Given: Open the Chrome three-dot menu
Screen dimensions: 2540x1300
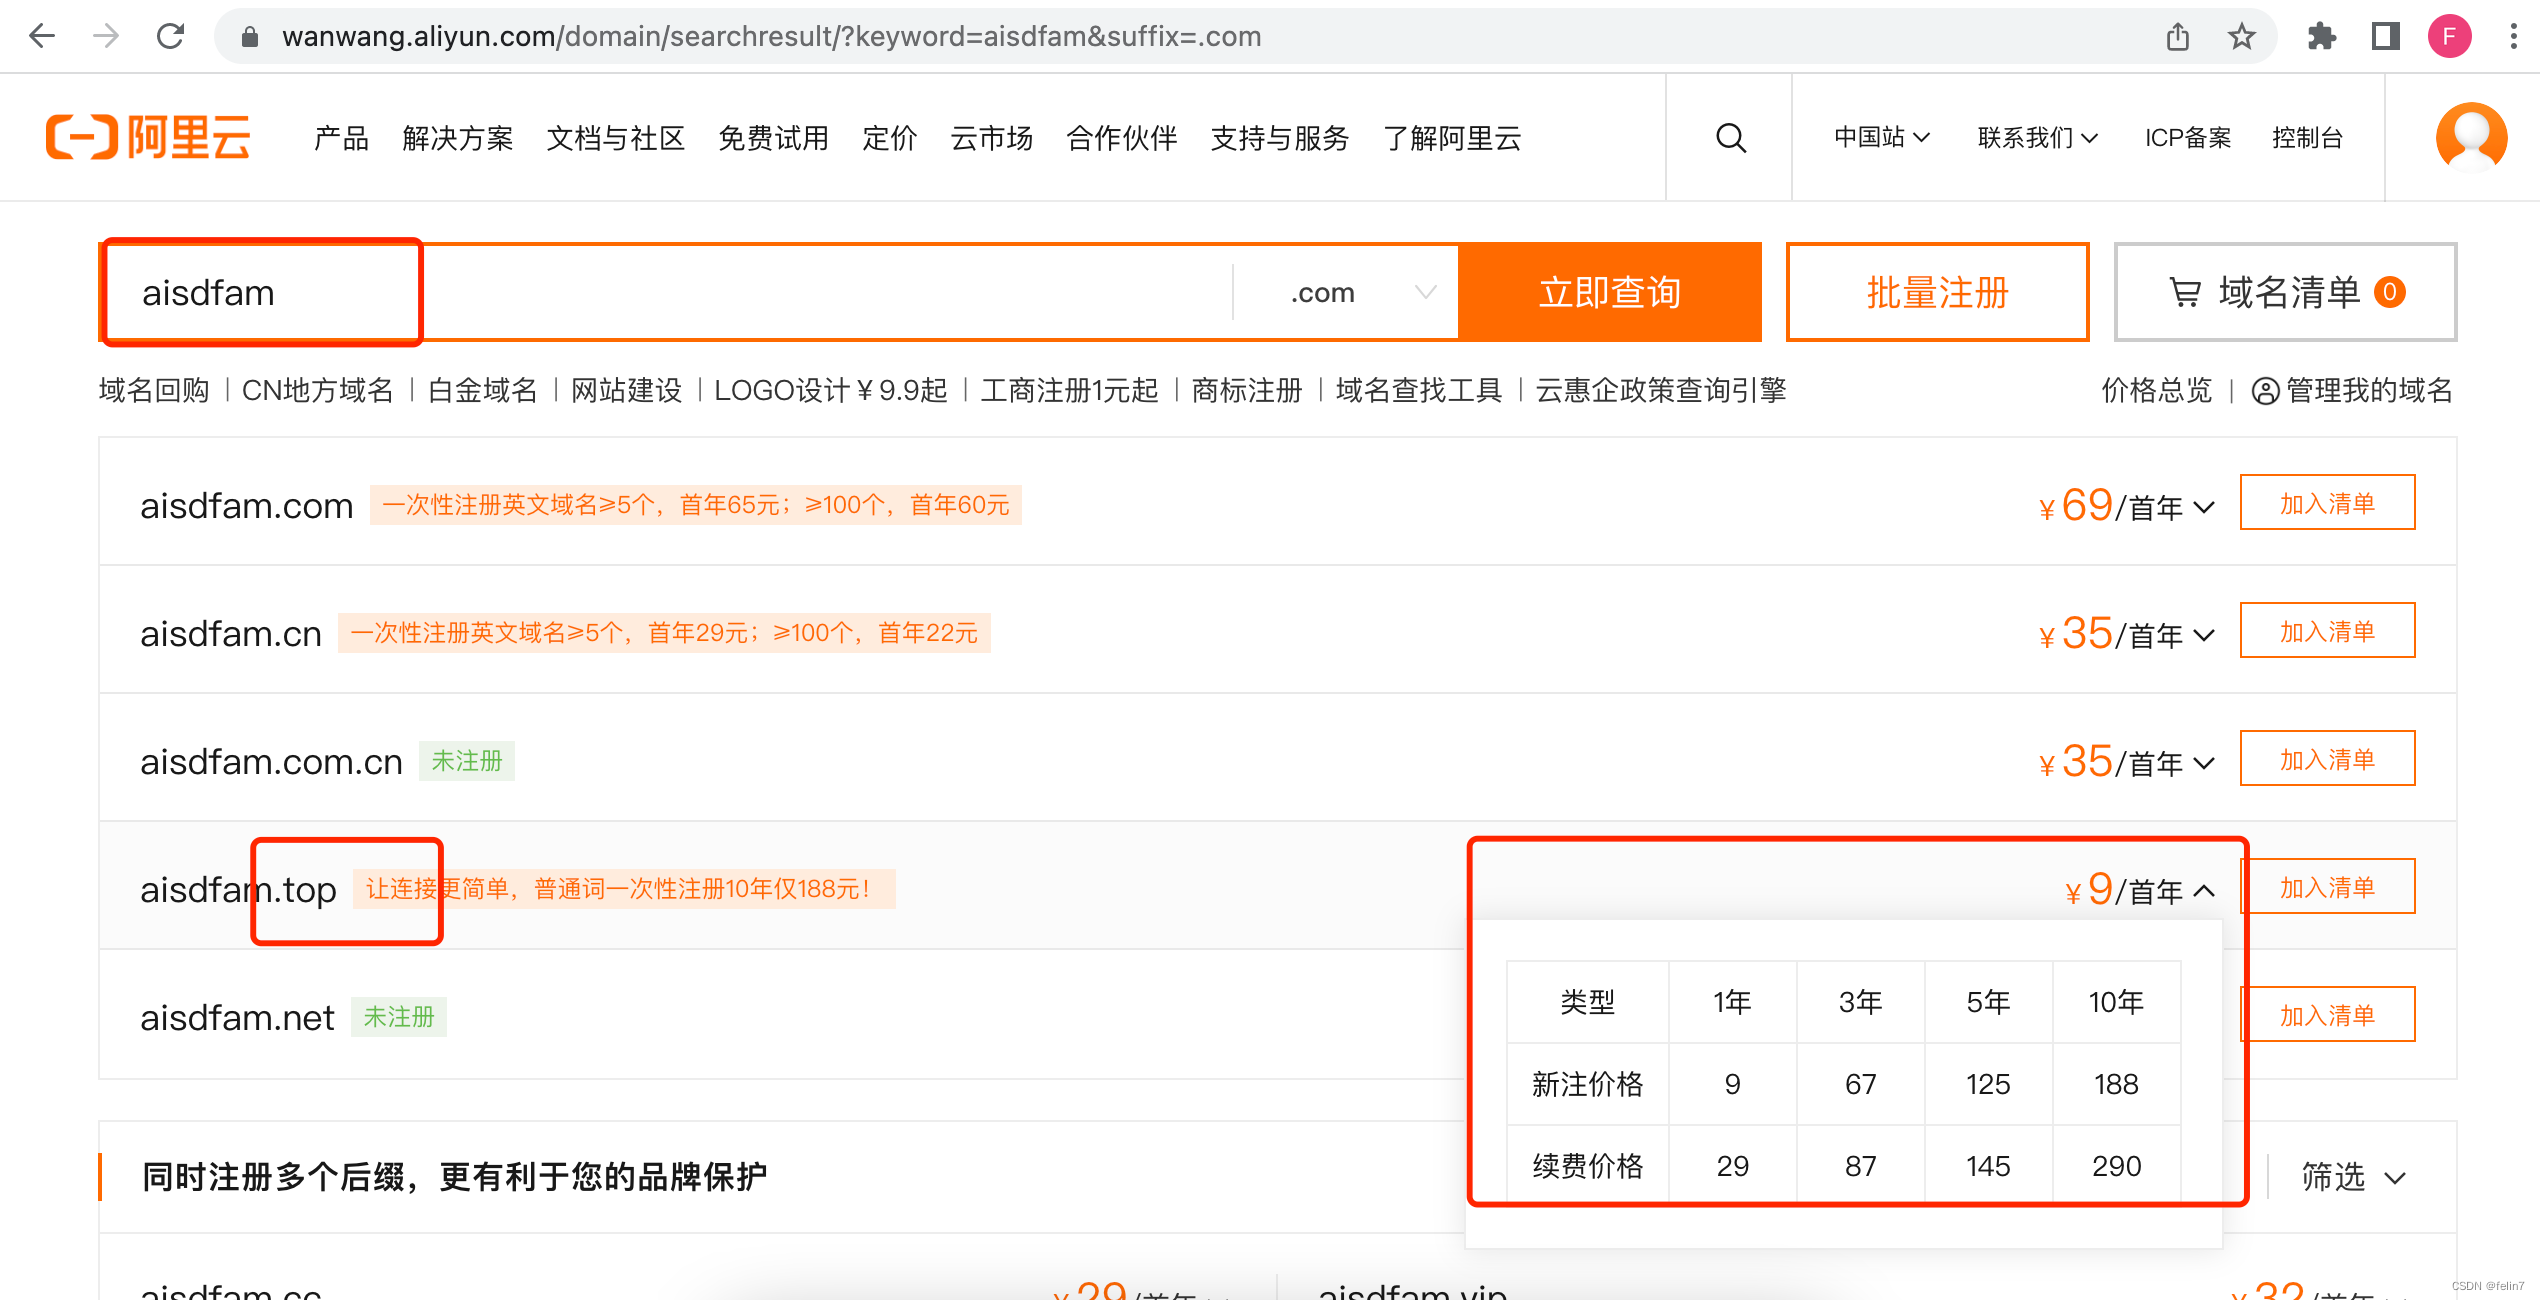Looking at the screenshot, I should pos(2513,37).
